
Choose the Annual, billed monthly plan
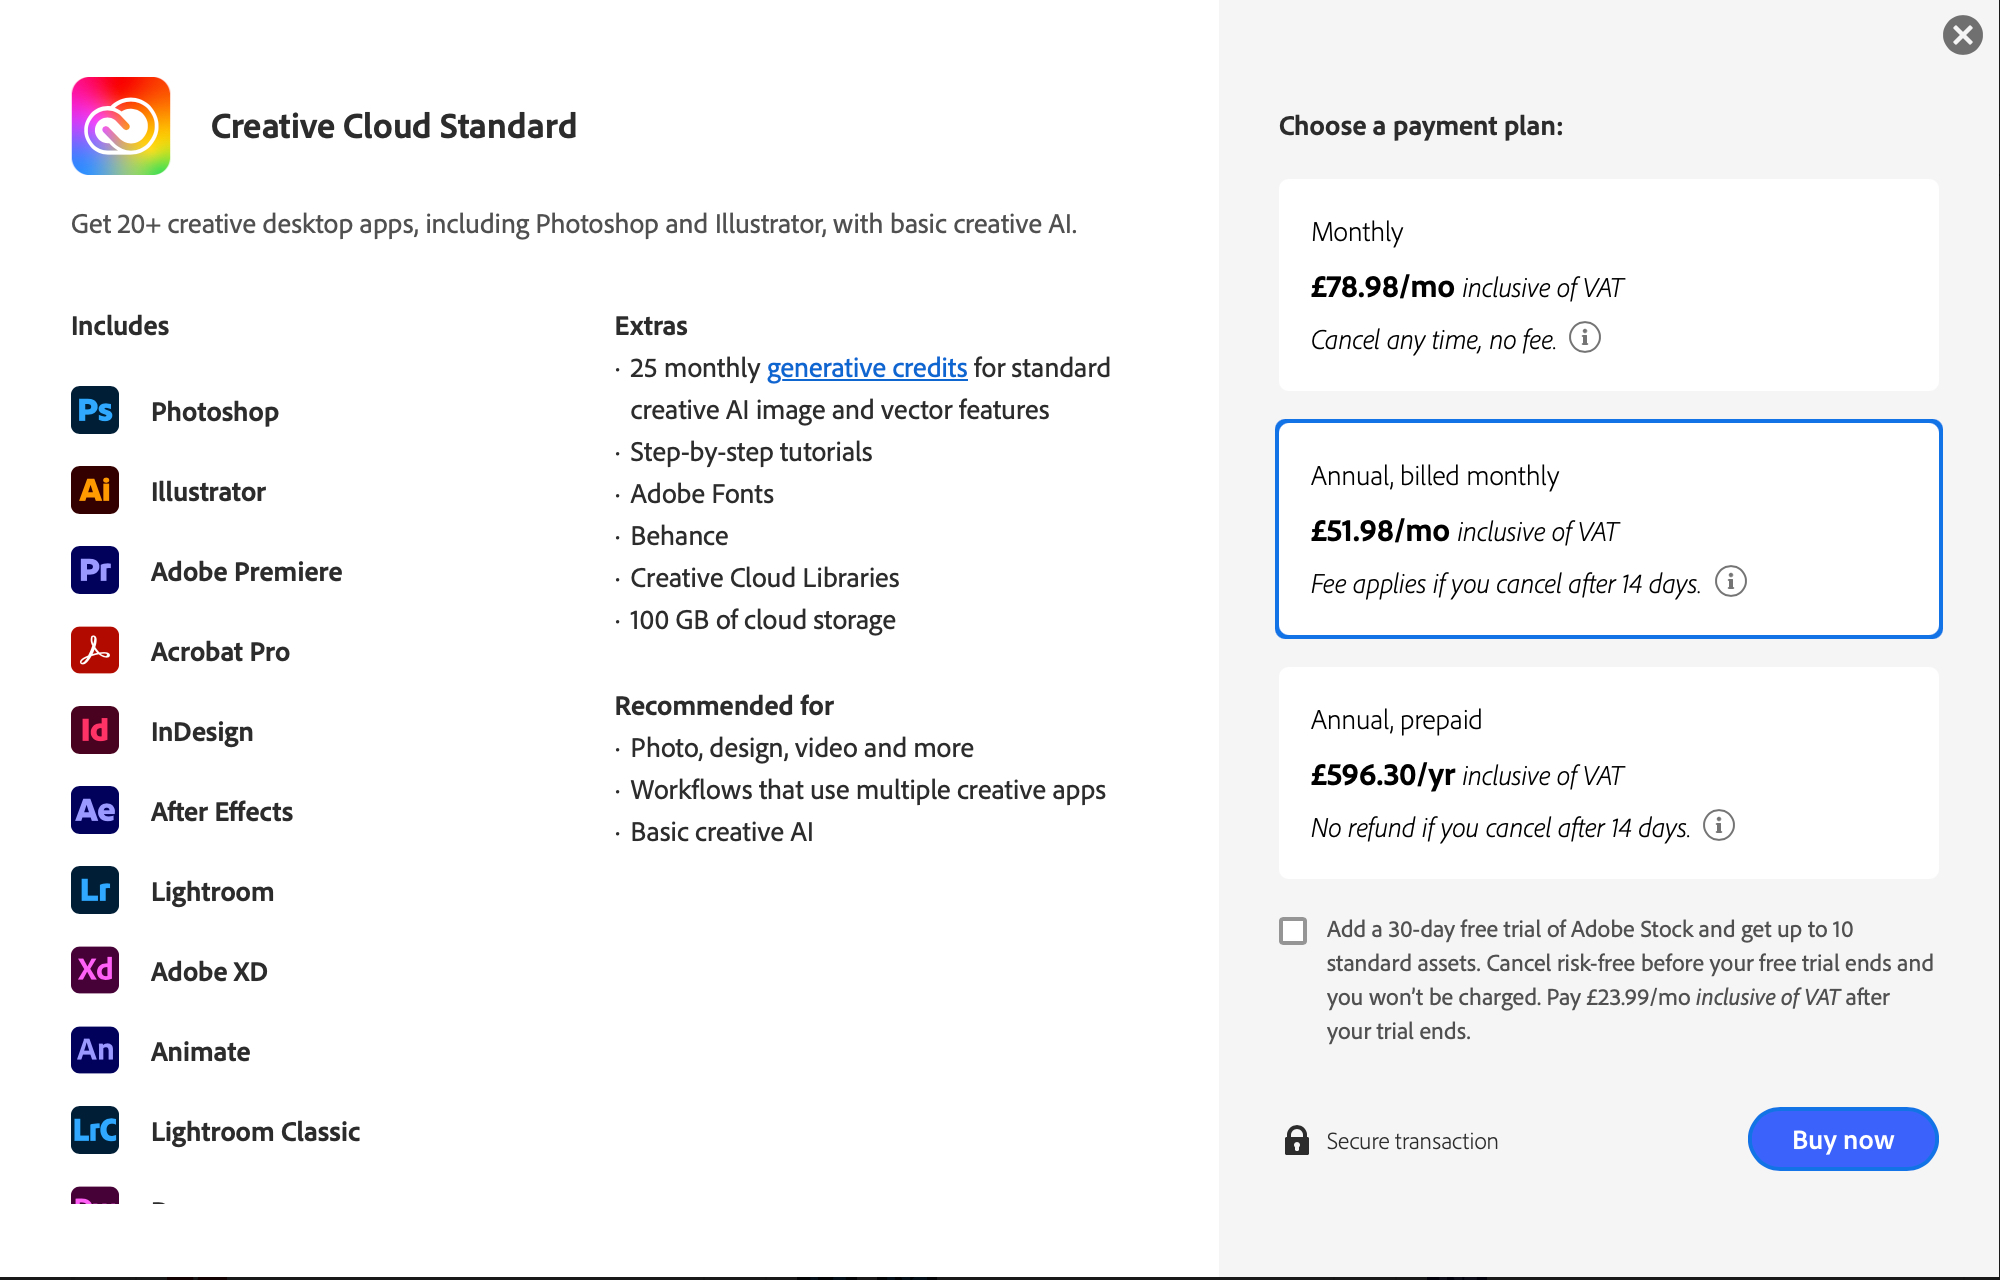click(x=1608, y=529)
